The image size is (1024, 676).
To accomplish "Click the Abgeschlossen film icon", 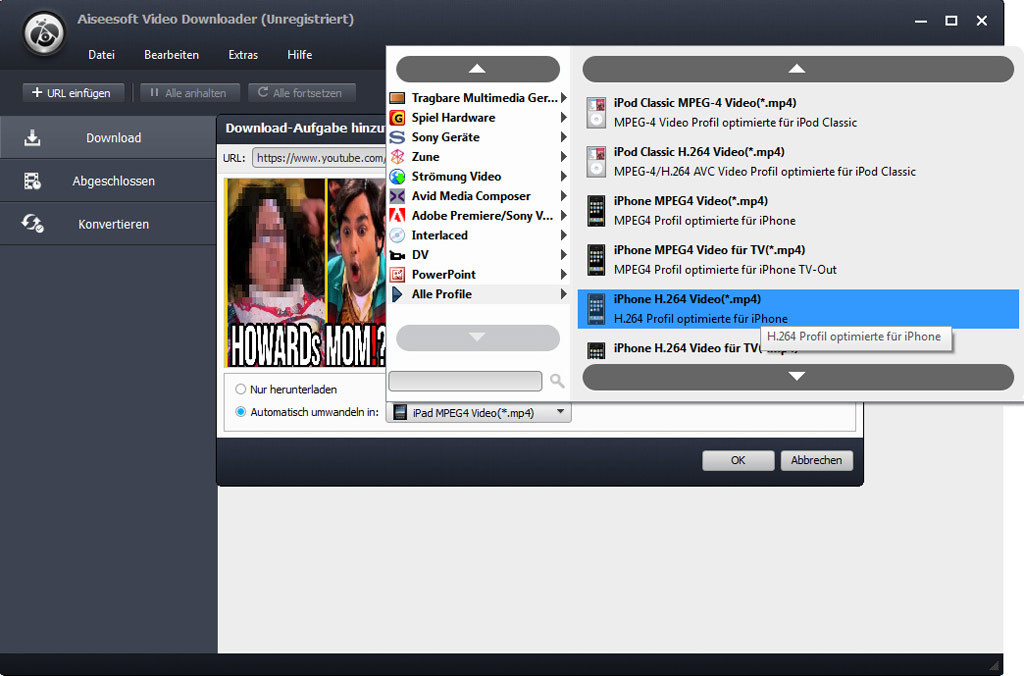I will click(32, 181).
